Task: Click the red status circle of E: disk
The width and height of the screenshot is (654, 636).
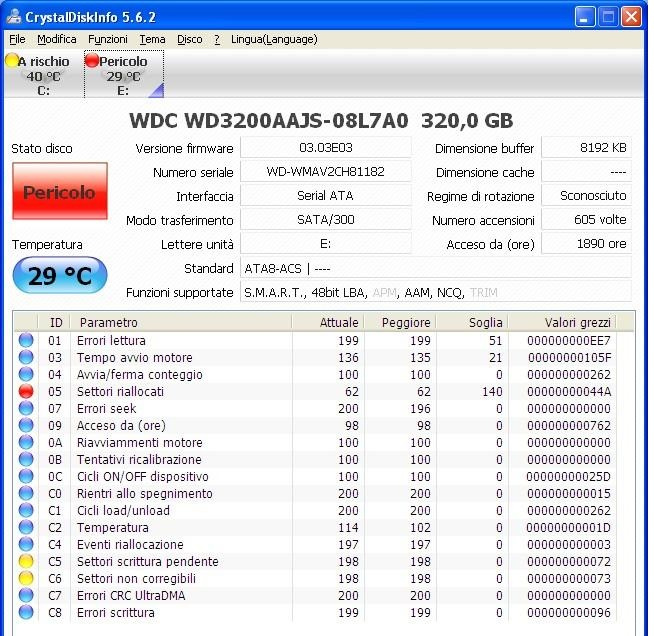Action: click(x=92, y=60)
